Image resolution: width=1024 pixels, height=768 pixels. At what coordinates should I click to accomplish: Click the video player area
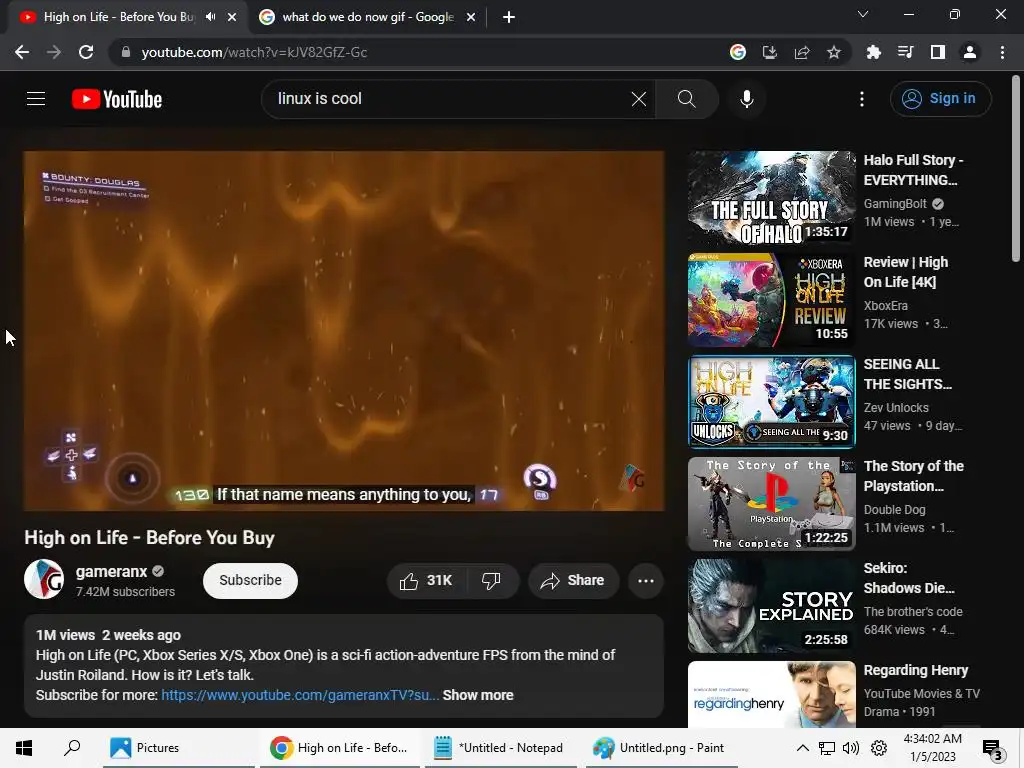point(344,330)
